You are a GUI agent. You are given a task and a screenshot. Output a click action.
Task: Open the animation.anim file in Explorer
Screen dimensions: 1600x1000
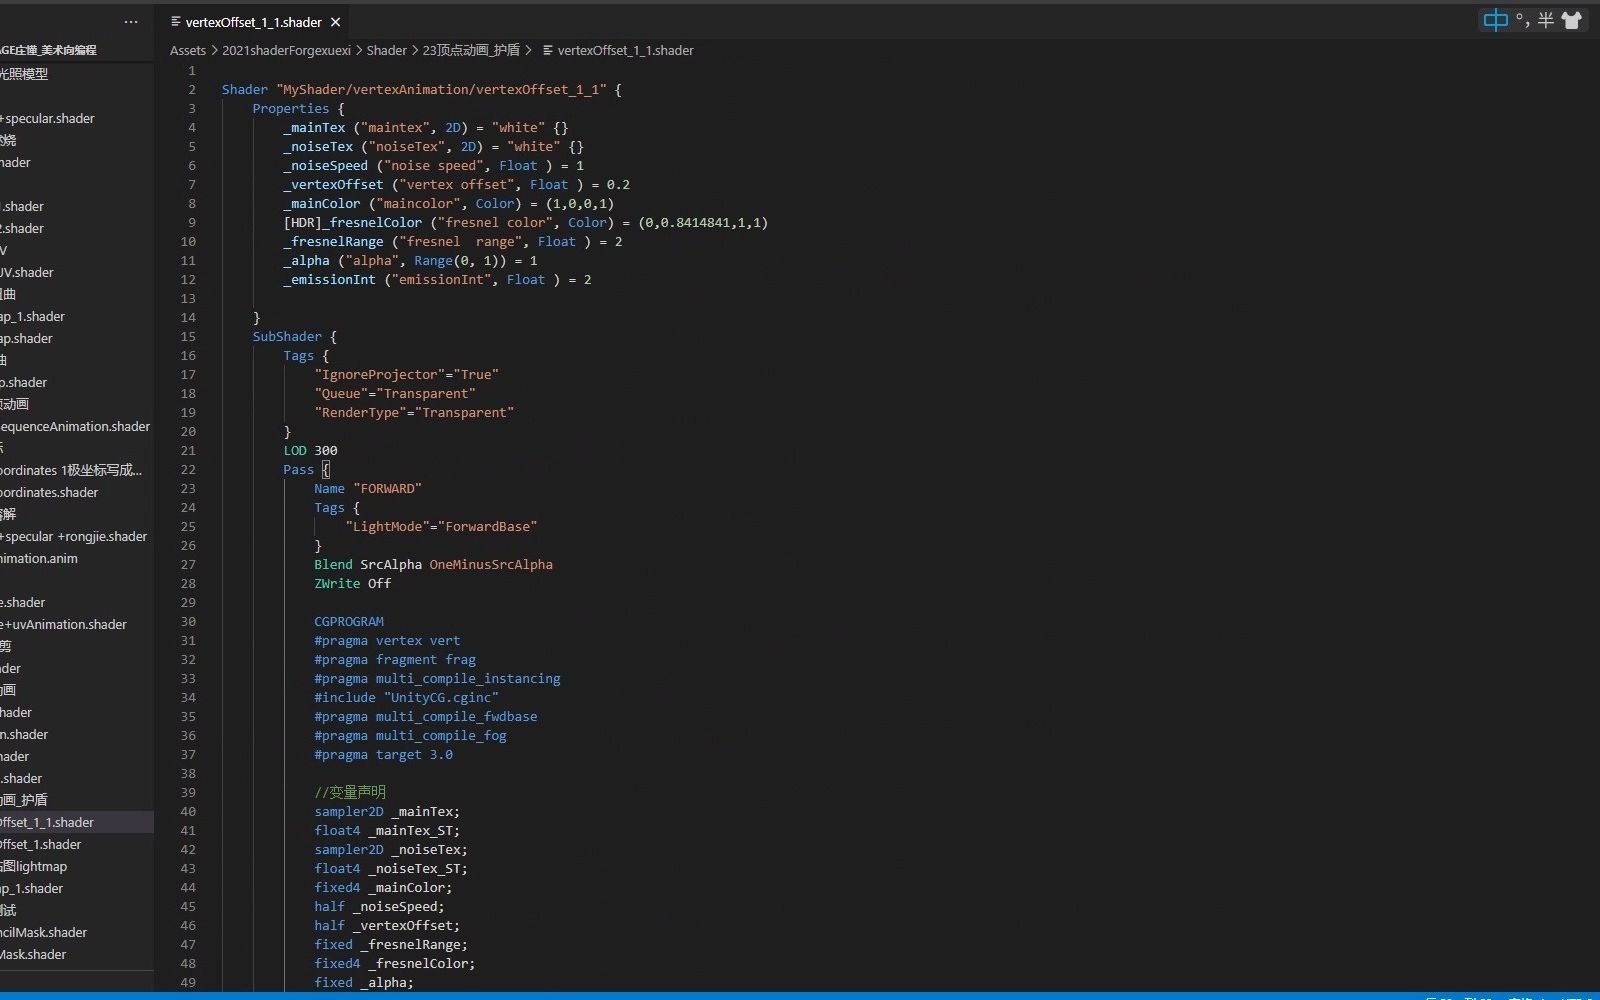tap(39, 558)
